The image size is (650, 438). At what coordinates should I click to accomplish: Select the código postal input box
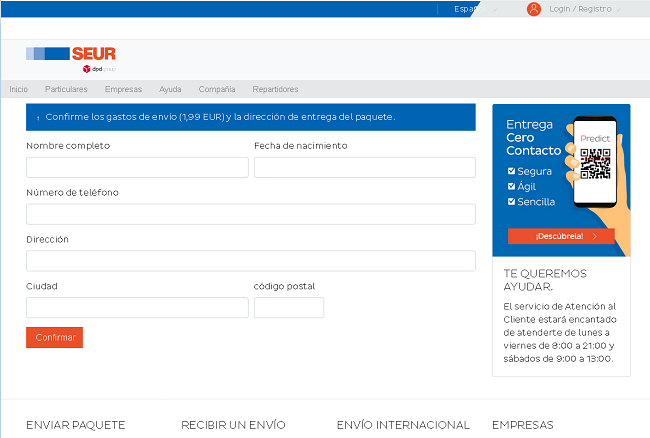(x=288, y=307)
